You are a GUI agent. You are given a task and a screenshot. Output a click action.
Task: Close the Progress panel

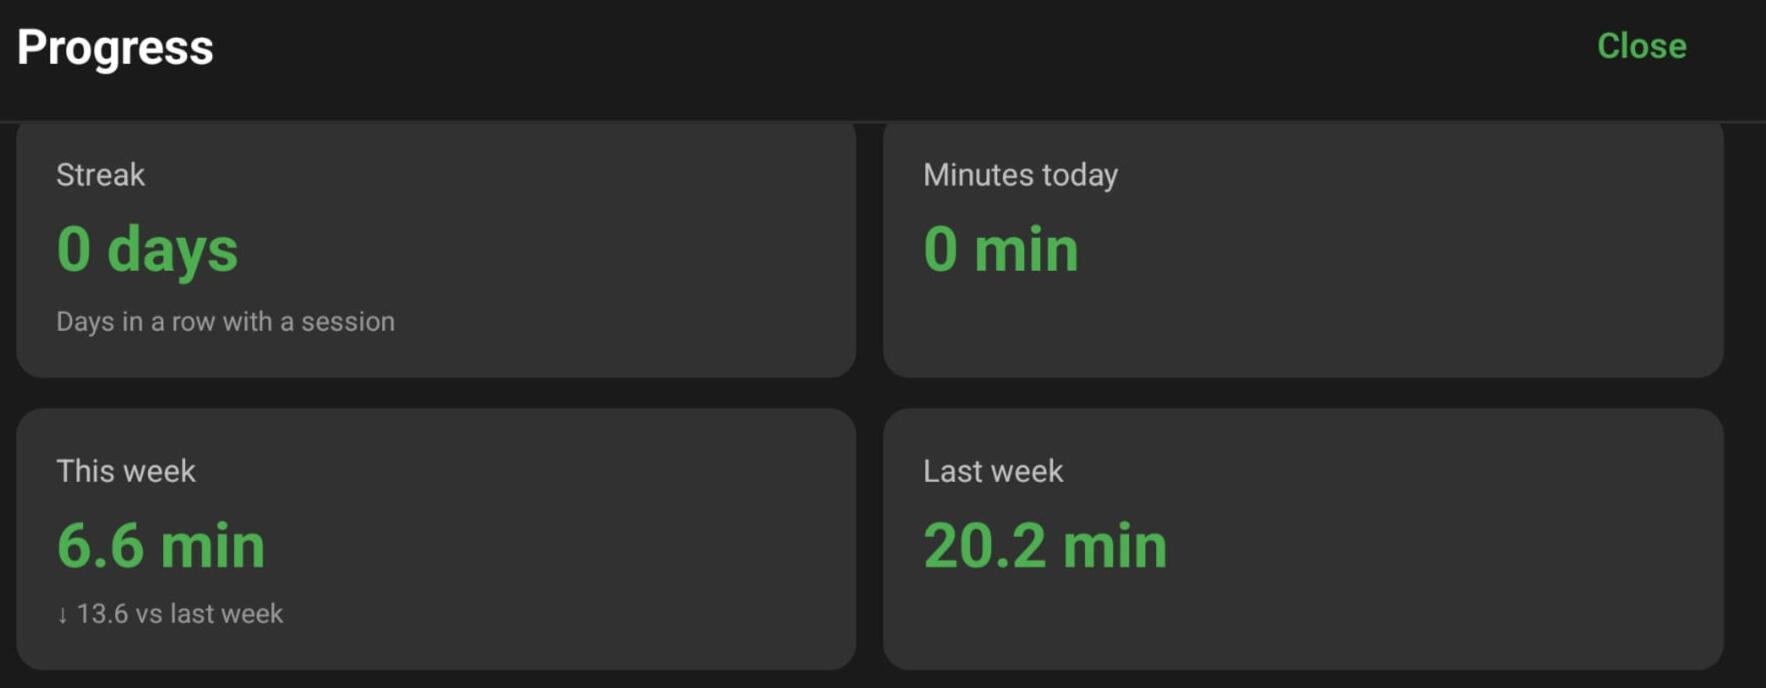click(x=1641, y=46)
